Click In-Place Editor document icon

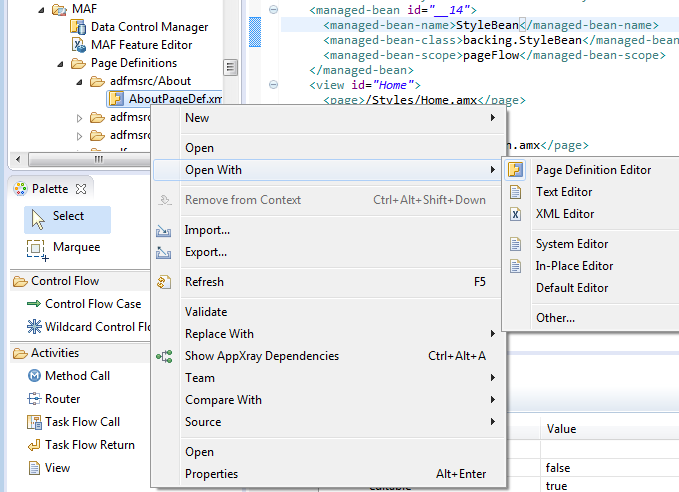tap(515, 266)
